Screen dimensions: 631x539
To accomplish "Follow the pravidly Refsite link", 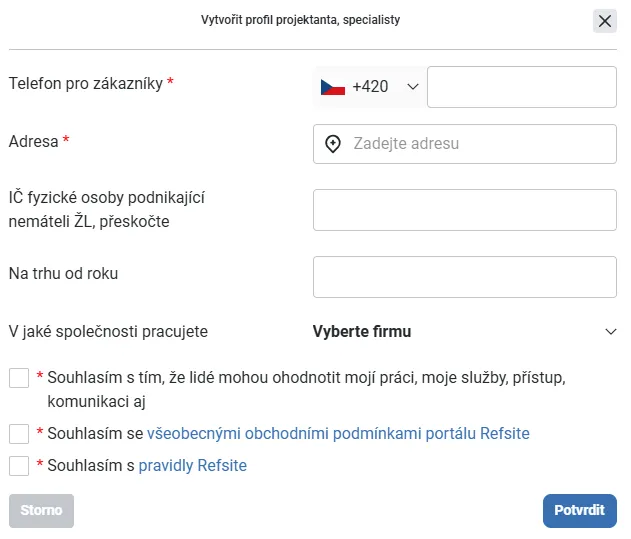I will (x=192, y=465).
